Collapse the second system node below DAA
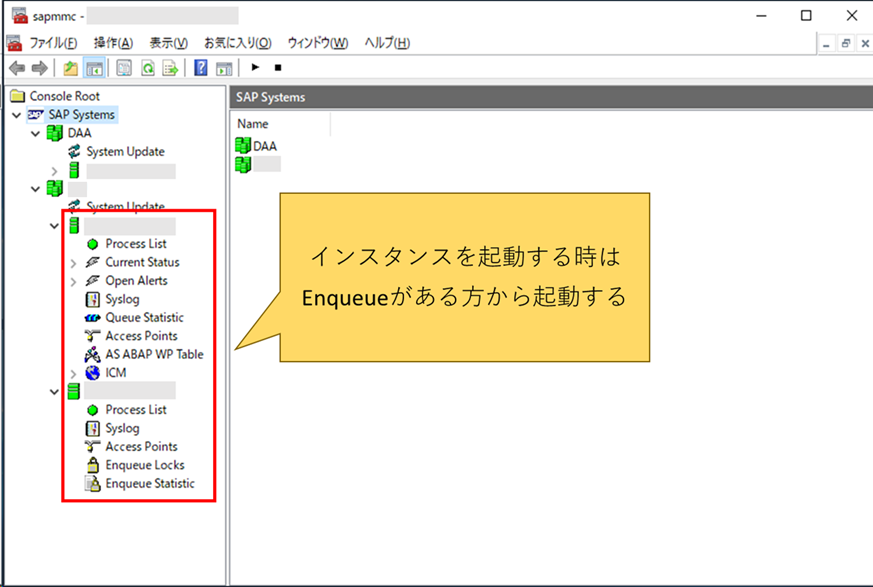Image resolution: width=873 pixels, height=587 pixels. coord(36,189)
